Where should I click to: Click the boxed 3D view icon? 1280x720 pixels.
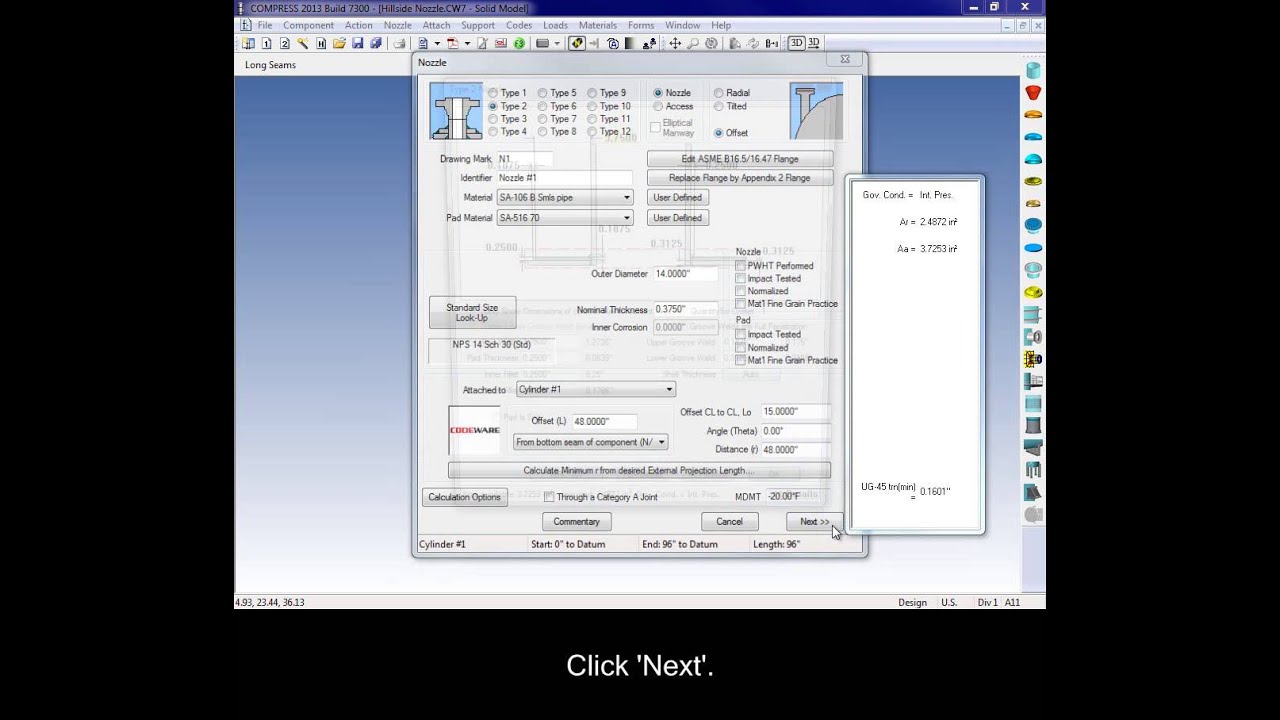[796, 43]
